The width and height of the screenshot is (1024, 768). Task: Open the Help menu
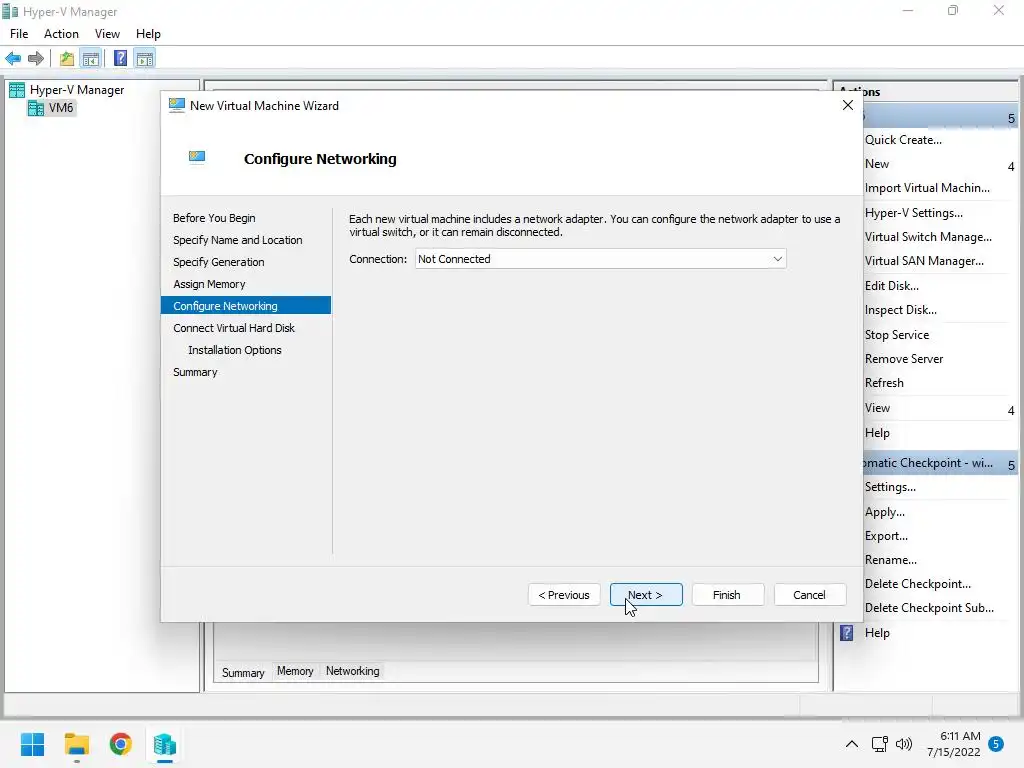pyautogui.click(x=148, y=34)
